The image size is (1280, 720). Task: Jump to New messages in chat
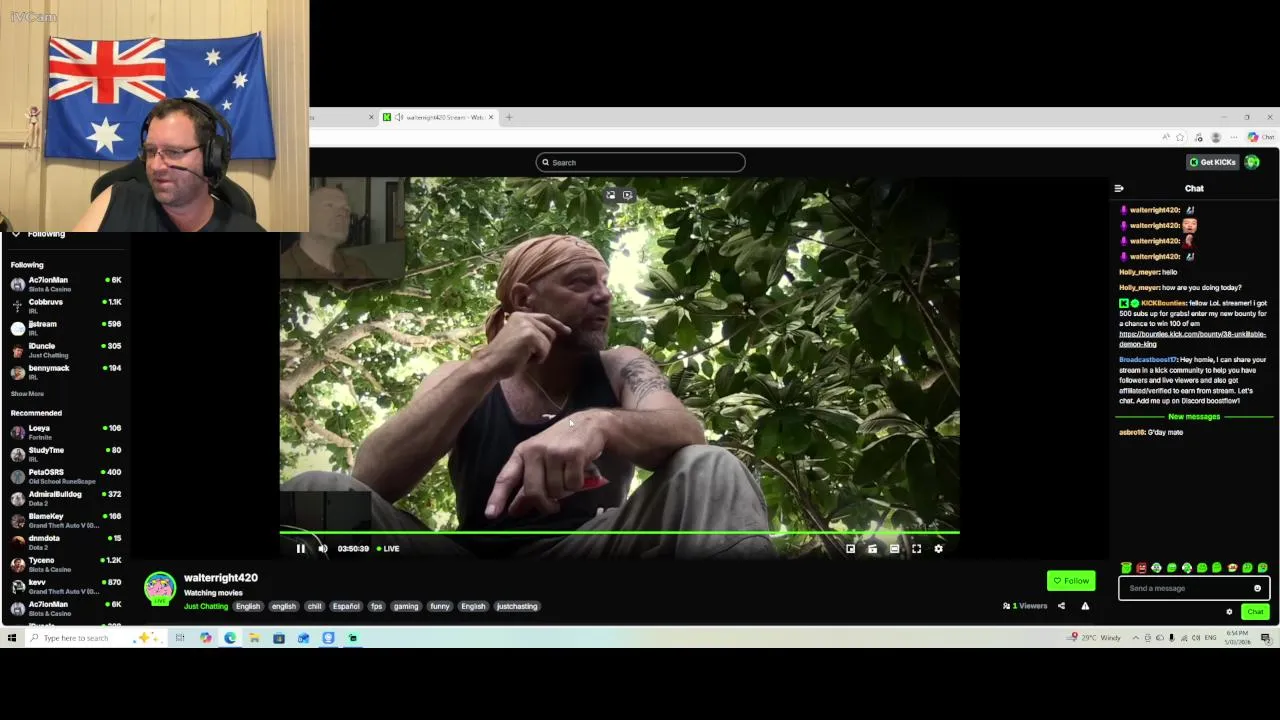[1194, 416]
